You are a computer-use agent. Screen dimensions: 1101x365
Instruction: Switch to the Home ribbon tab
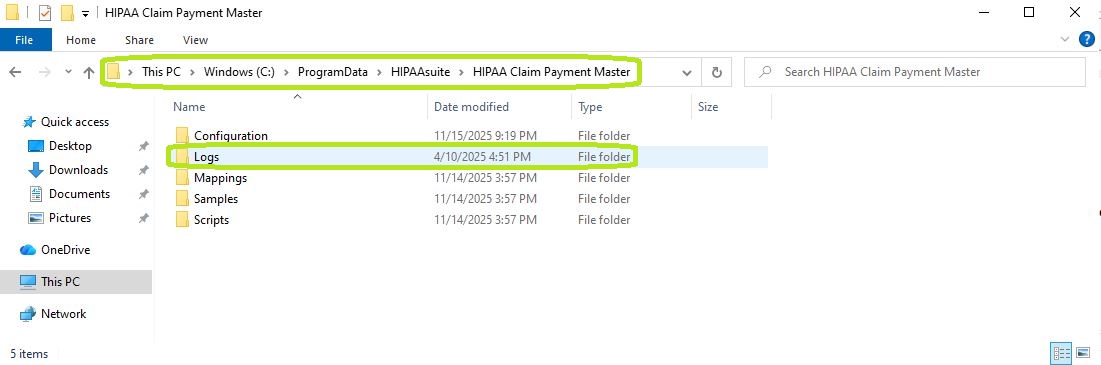click(81, 40)
